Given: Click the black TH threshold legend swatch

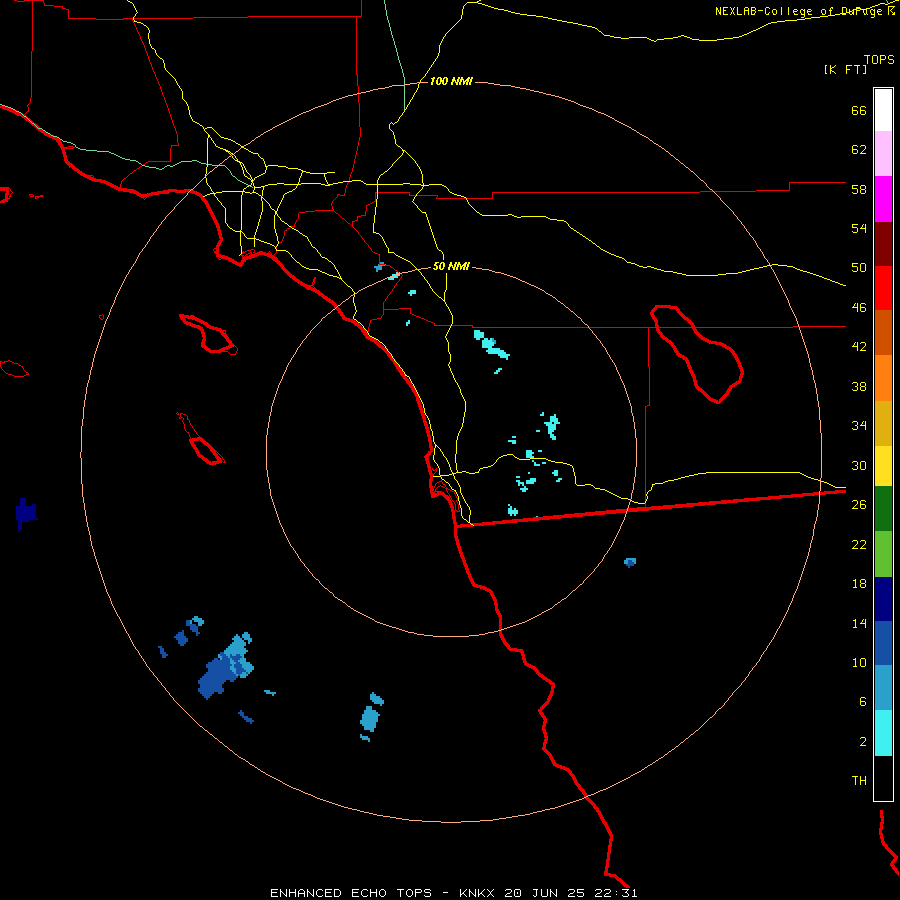Looking at the screenshot, I should [883, 778].
